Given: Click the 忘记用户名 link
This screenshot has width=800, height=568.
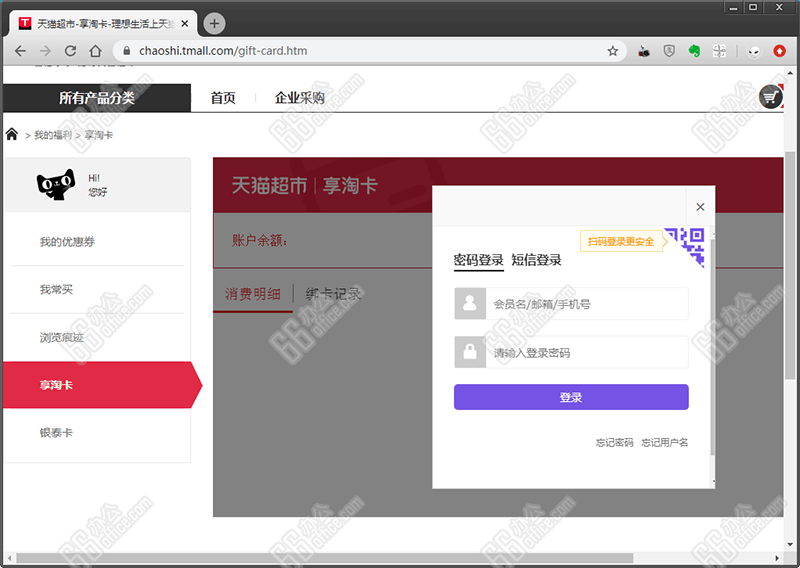Looking at the screenshot, I should pos(665,442).
